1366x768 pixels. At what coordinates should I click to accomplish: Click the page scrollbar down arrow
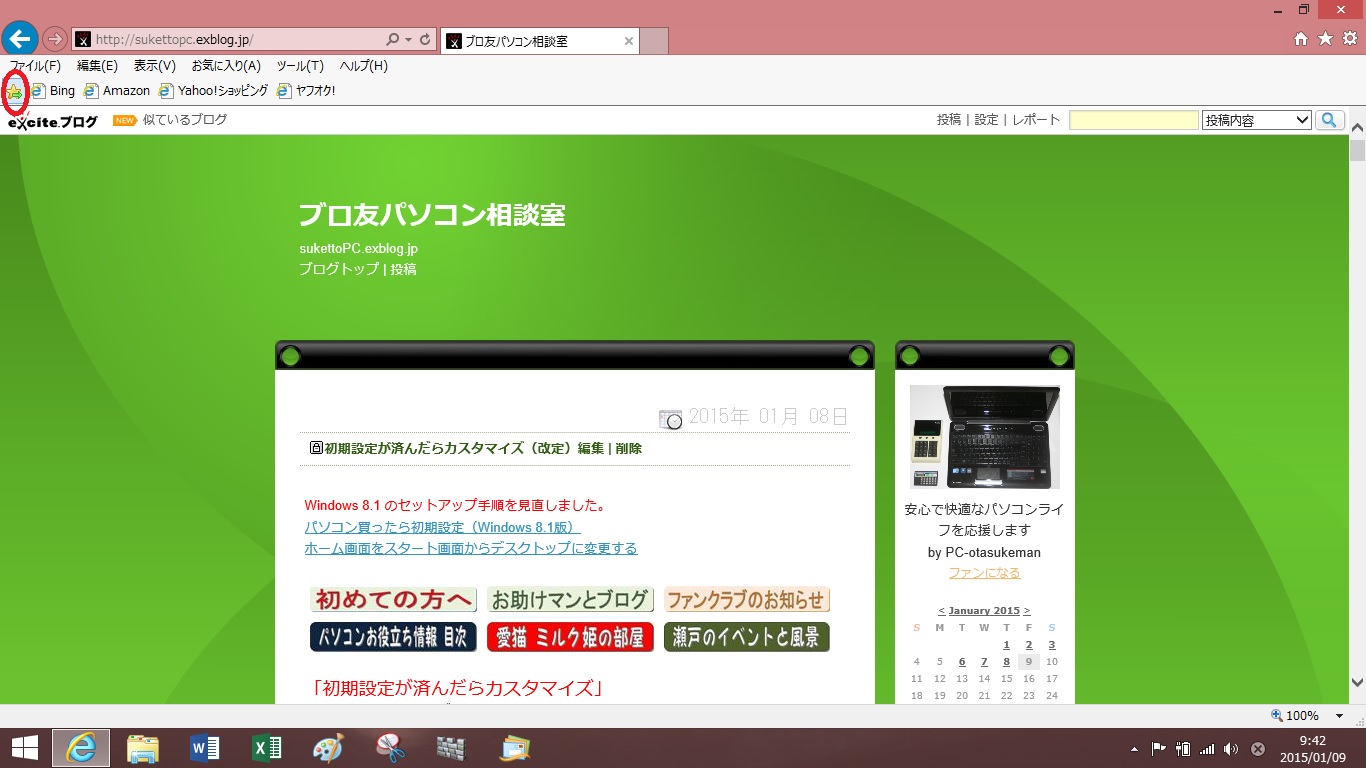(1357, 683)
